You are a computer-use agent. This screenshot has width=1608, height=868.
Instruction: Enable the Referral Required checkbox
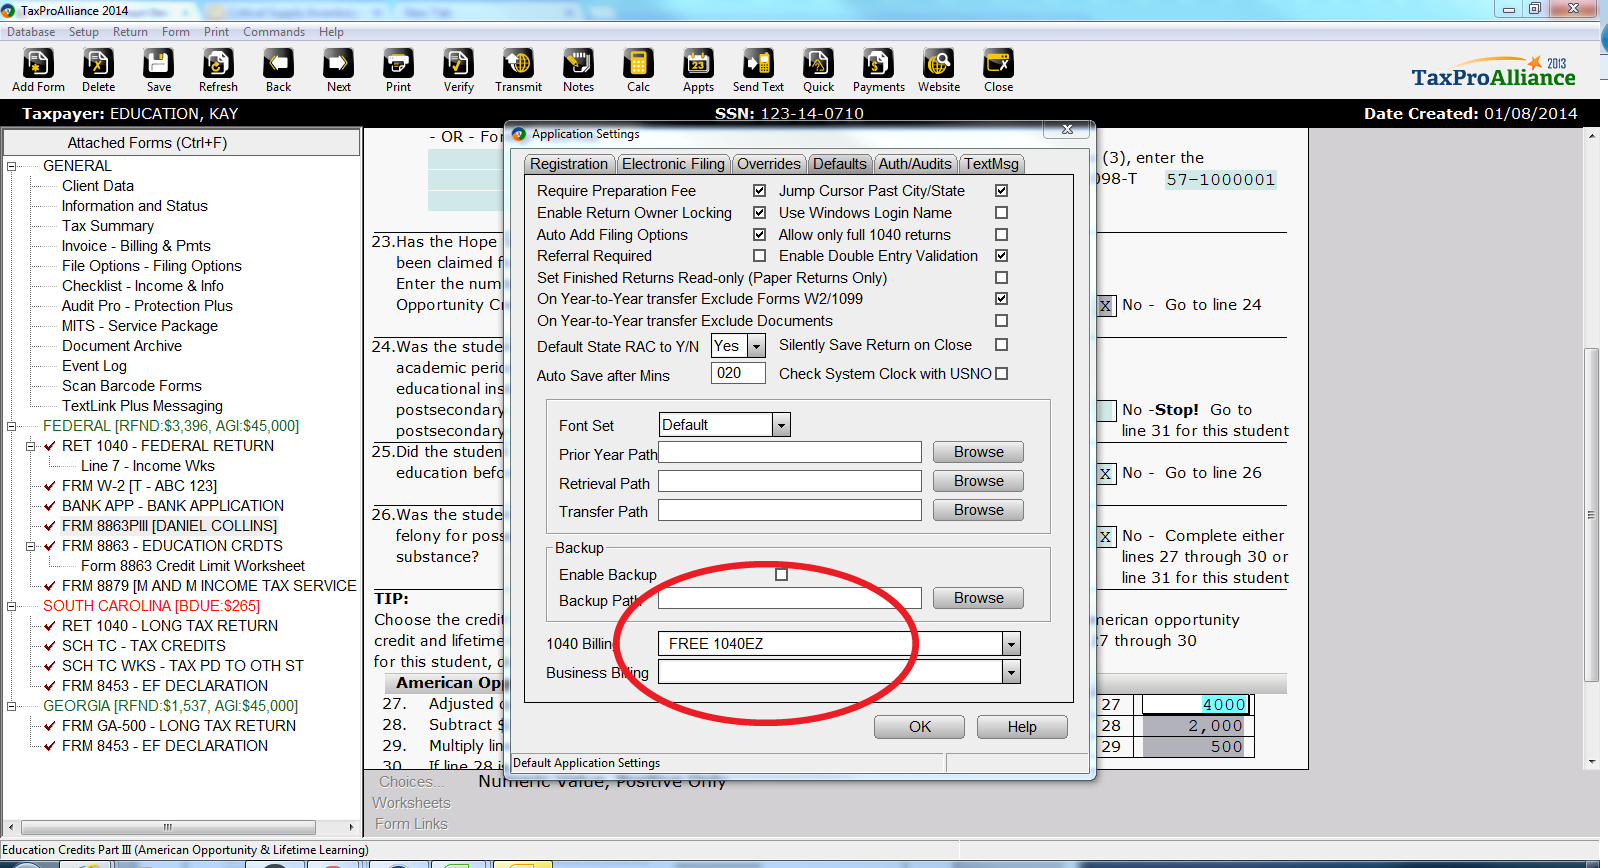coord(759,255)
